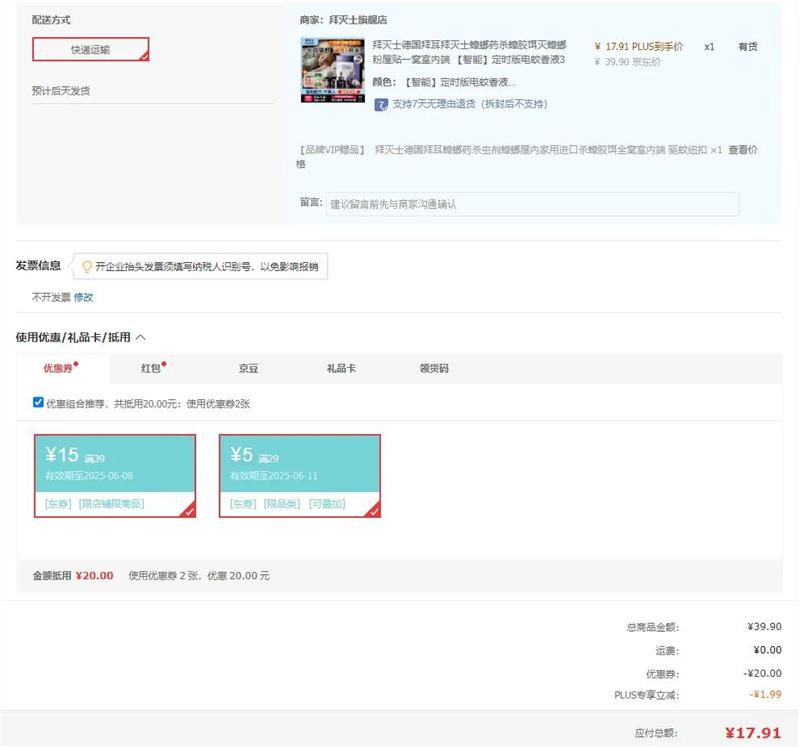Open the product thumbnail image
This screenshot has width=800, height=747.
(x=331, y=70)
